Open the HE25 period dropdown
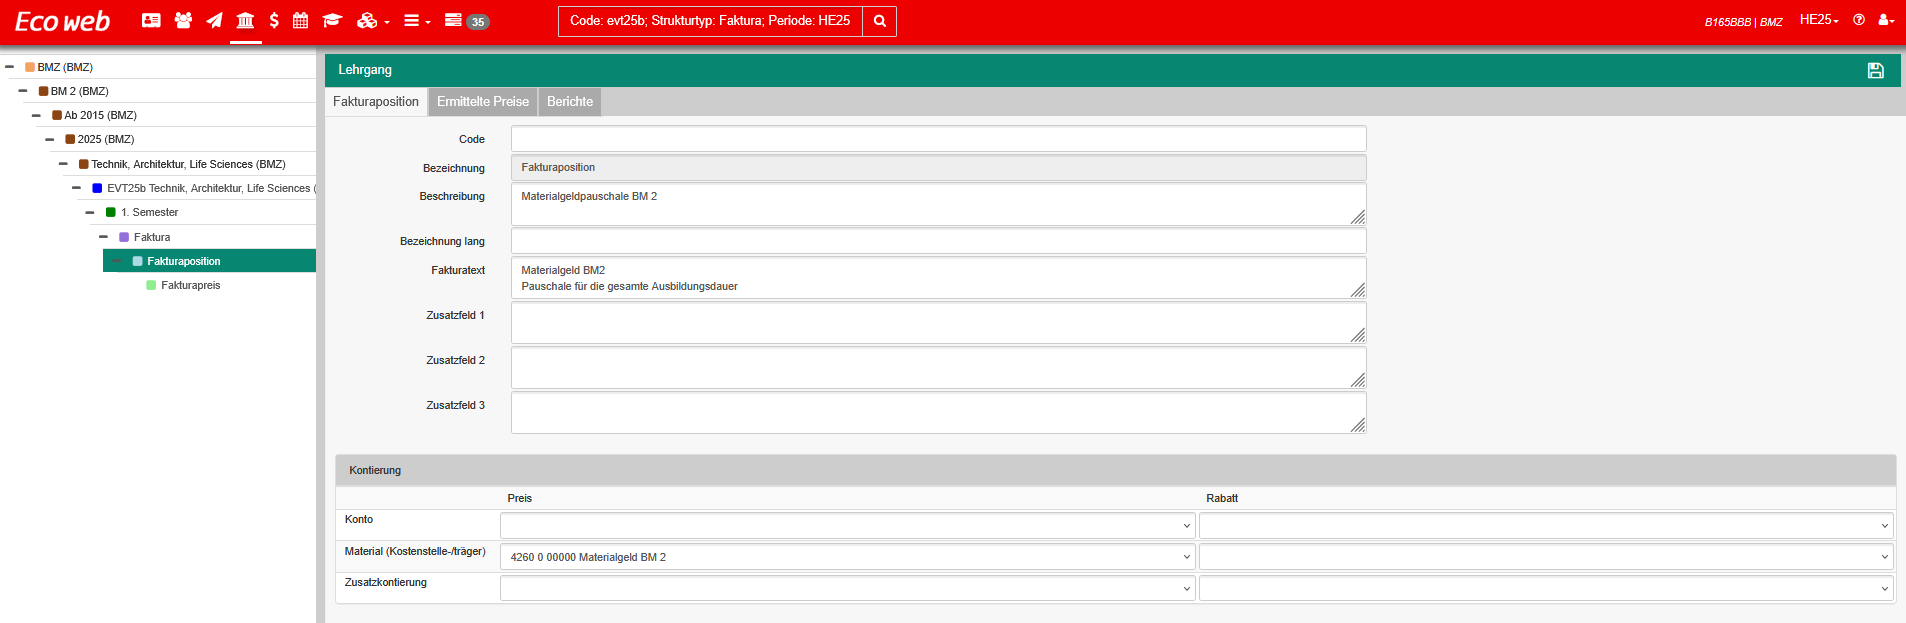The width and height of the screenshot is (1906, 623). pyautogui.click(x=1819, y=20)
